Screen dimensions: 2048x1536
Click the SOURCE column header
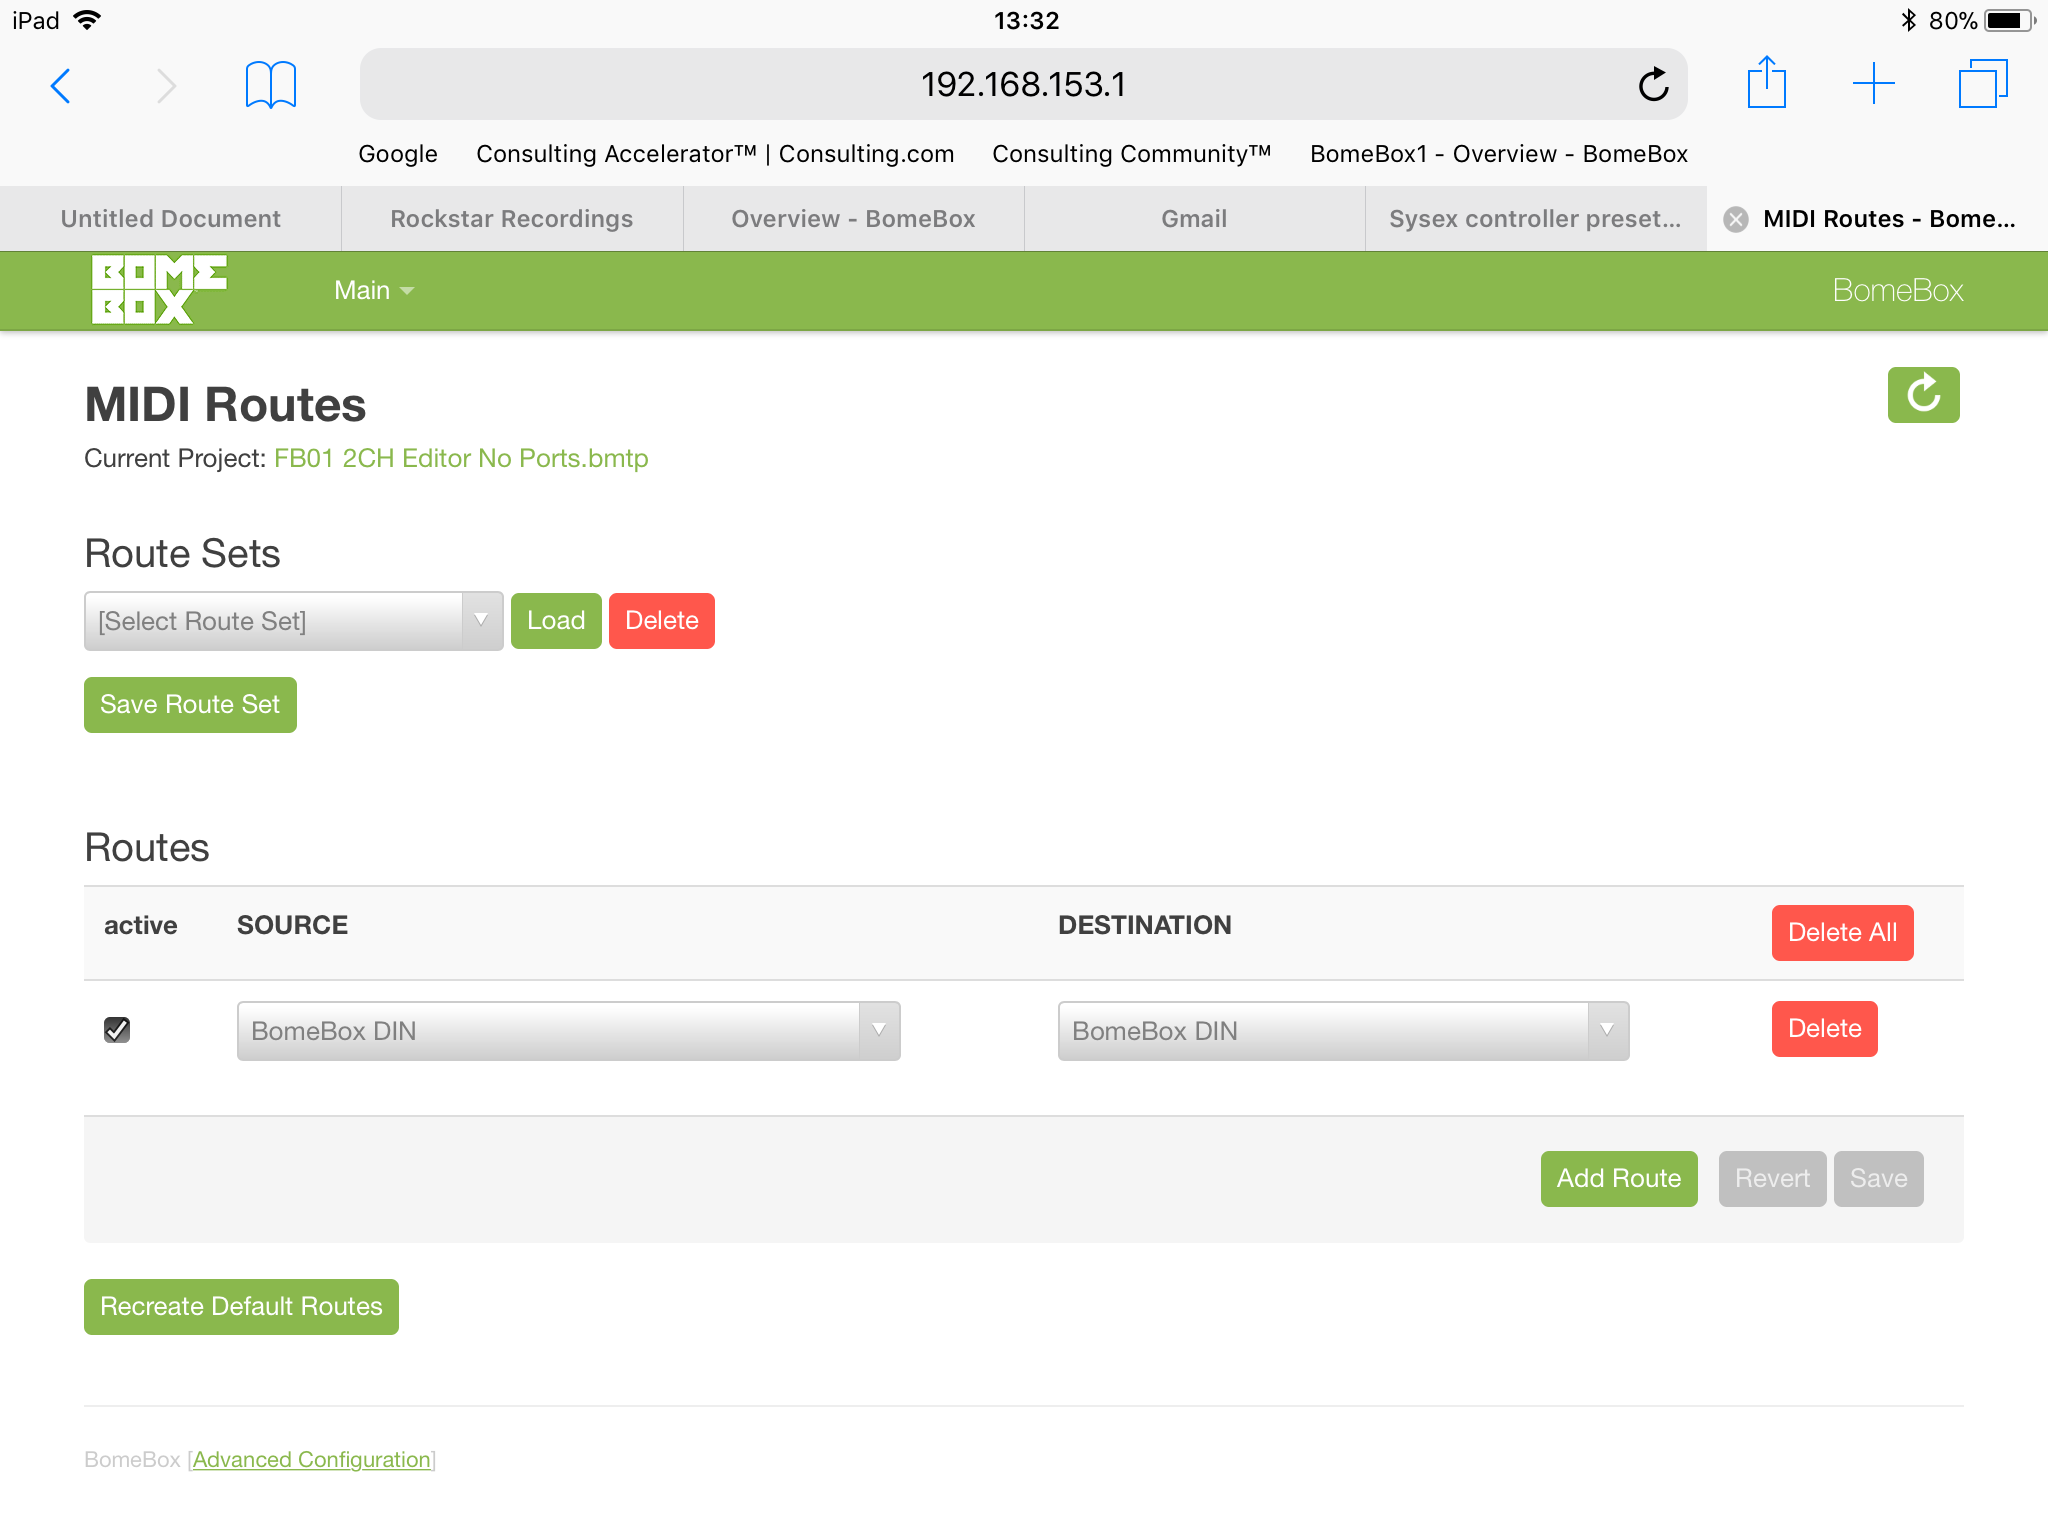click(292, 925)
